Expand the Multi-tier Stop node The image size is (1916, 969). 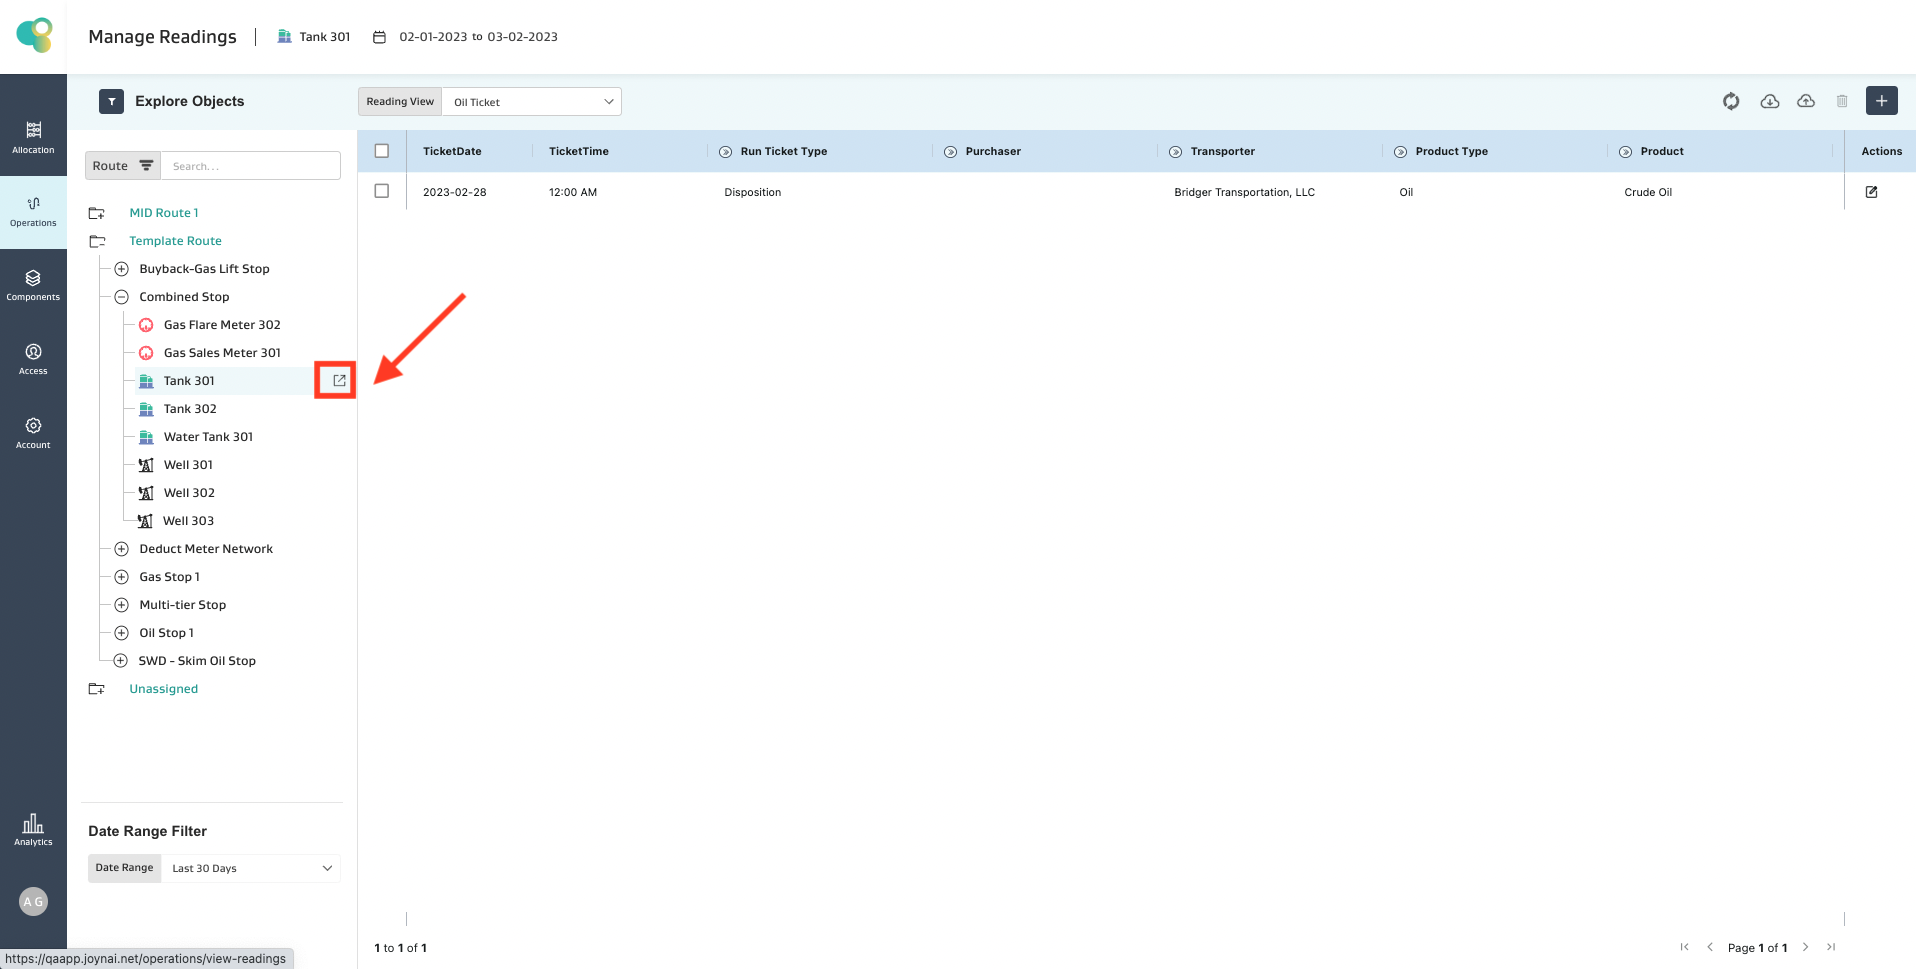(x=121, y=605)
